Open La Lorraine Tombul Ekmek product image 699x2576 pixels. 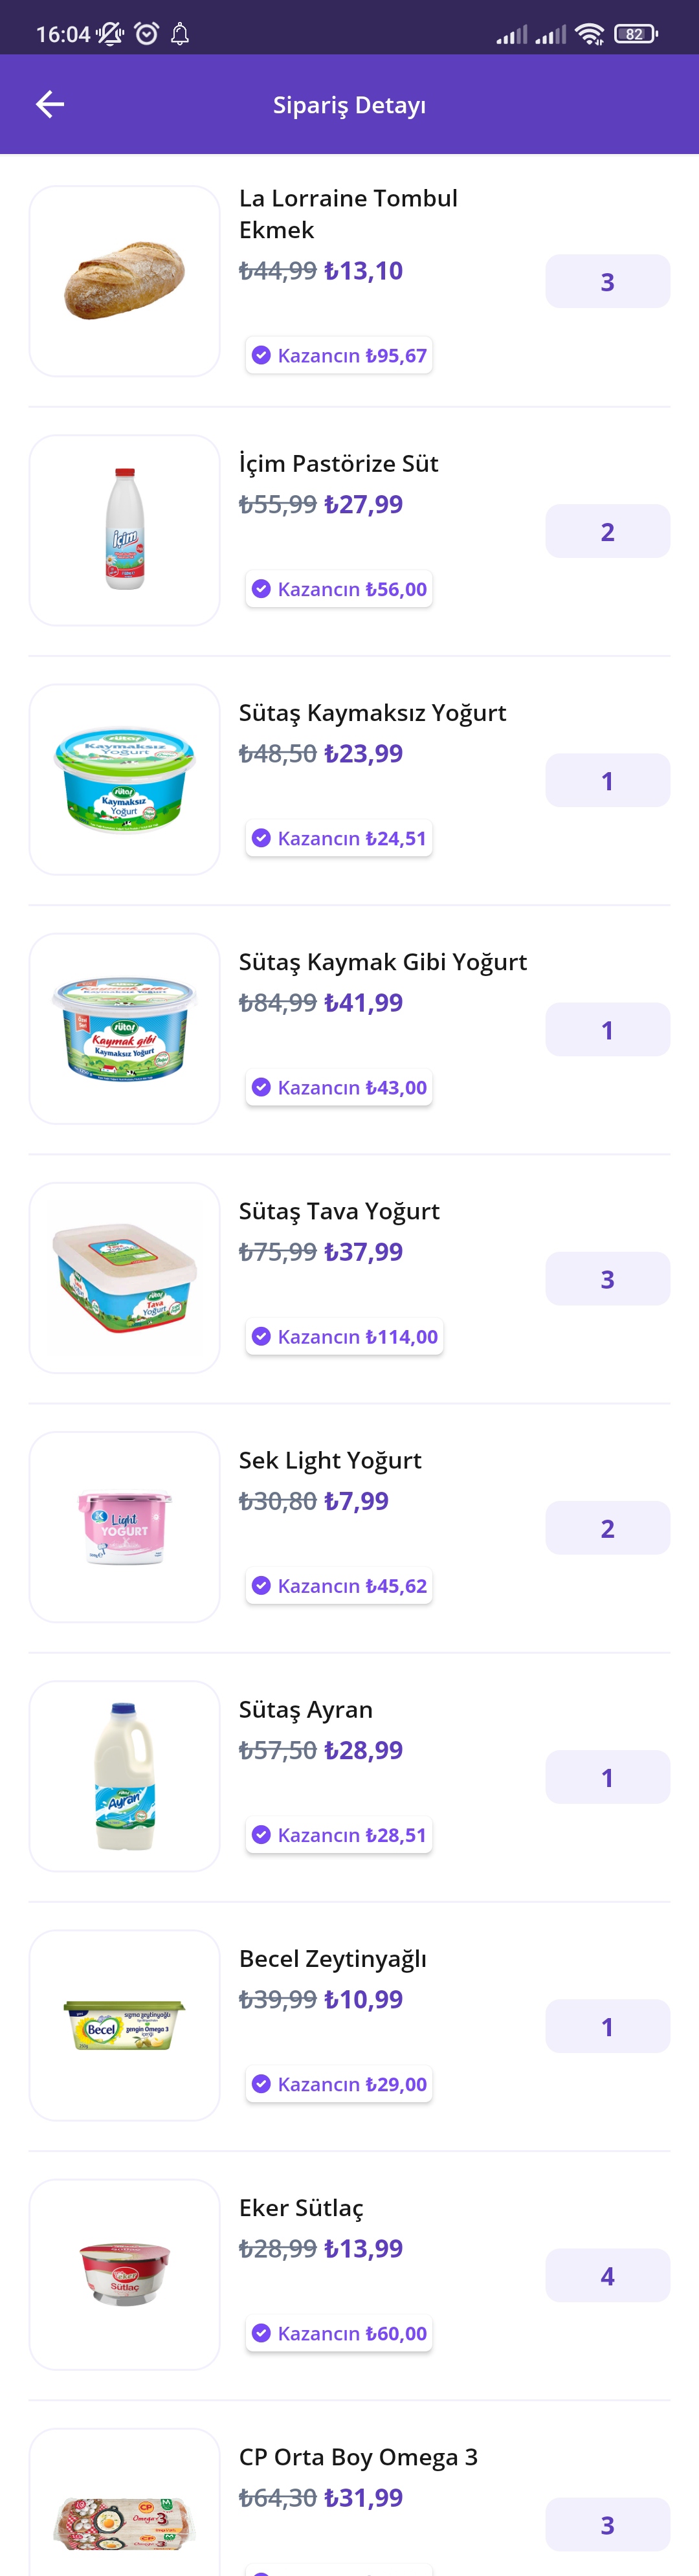[125, 281]
